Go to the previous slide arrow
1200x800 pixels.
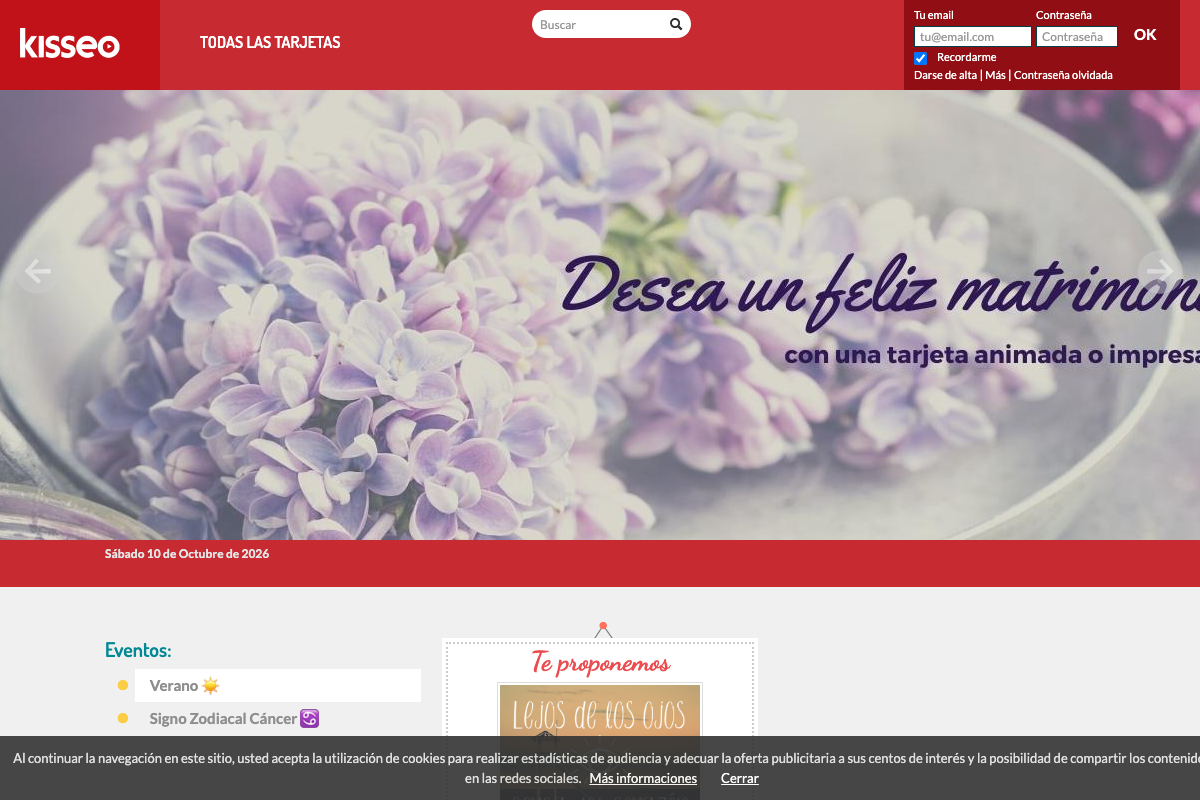[x=37, y=271]
